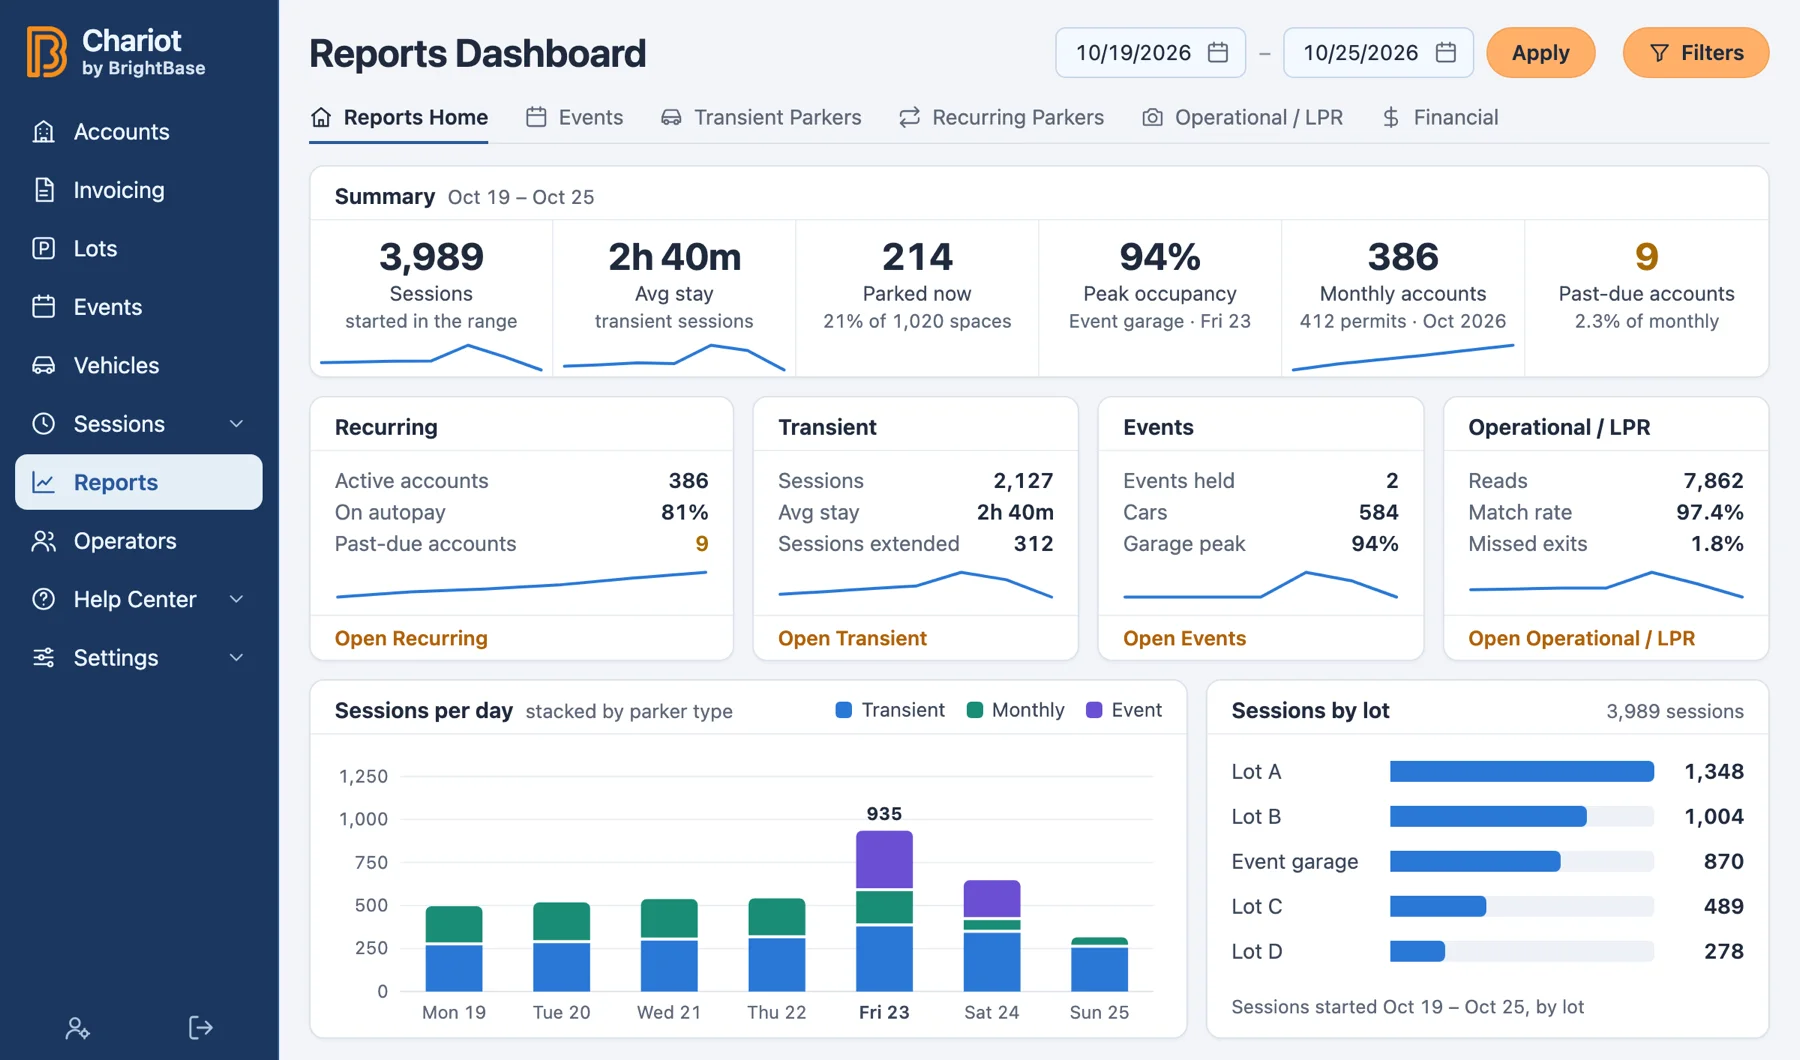This screenshot has height=1060, width=1800.
Task: Select the Reports Home tab
Action: [x=399, y=118]
